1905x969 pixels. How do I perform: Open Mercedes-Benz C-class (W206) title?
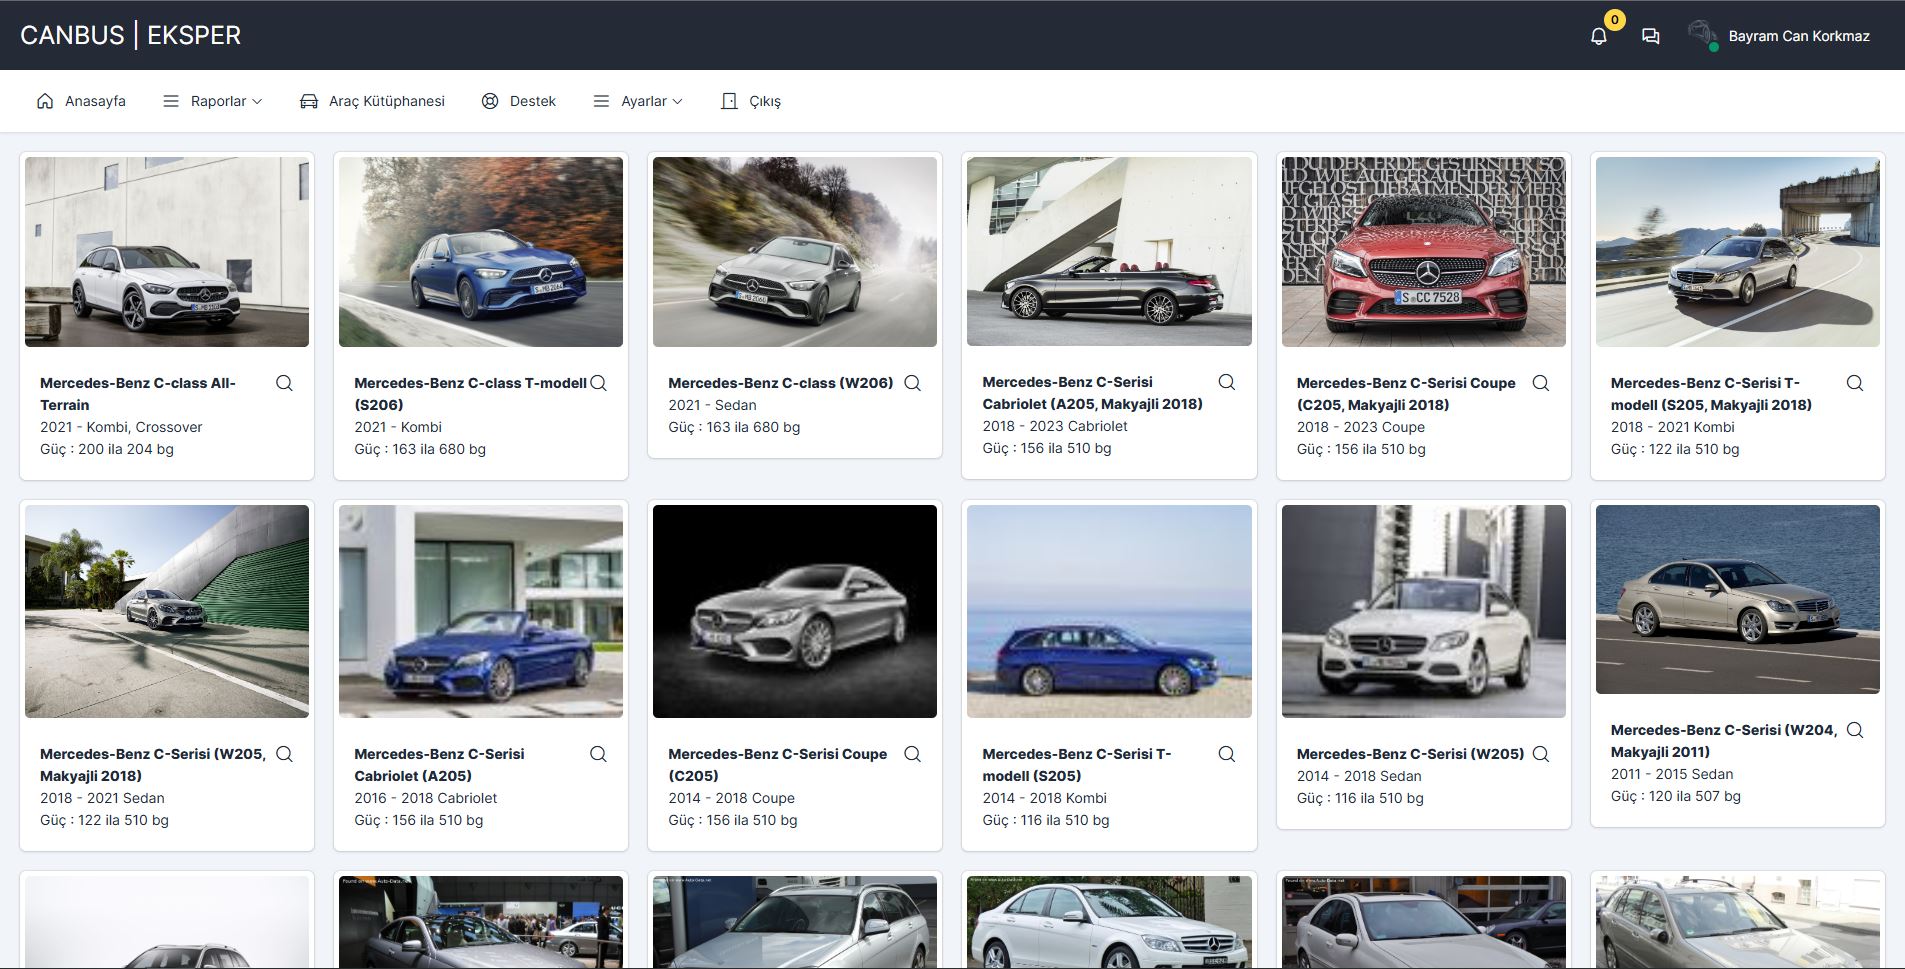click(x=781, y=383)
